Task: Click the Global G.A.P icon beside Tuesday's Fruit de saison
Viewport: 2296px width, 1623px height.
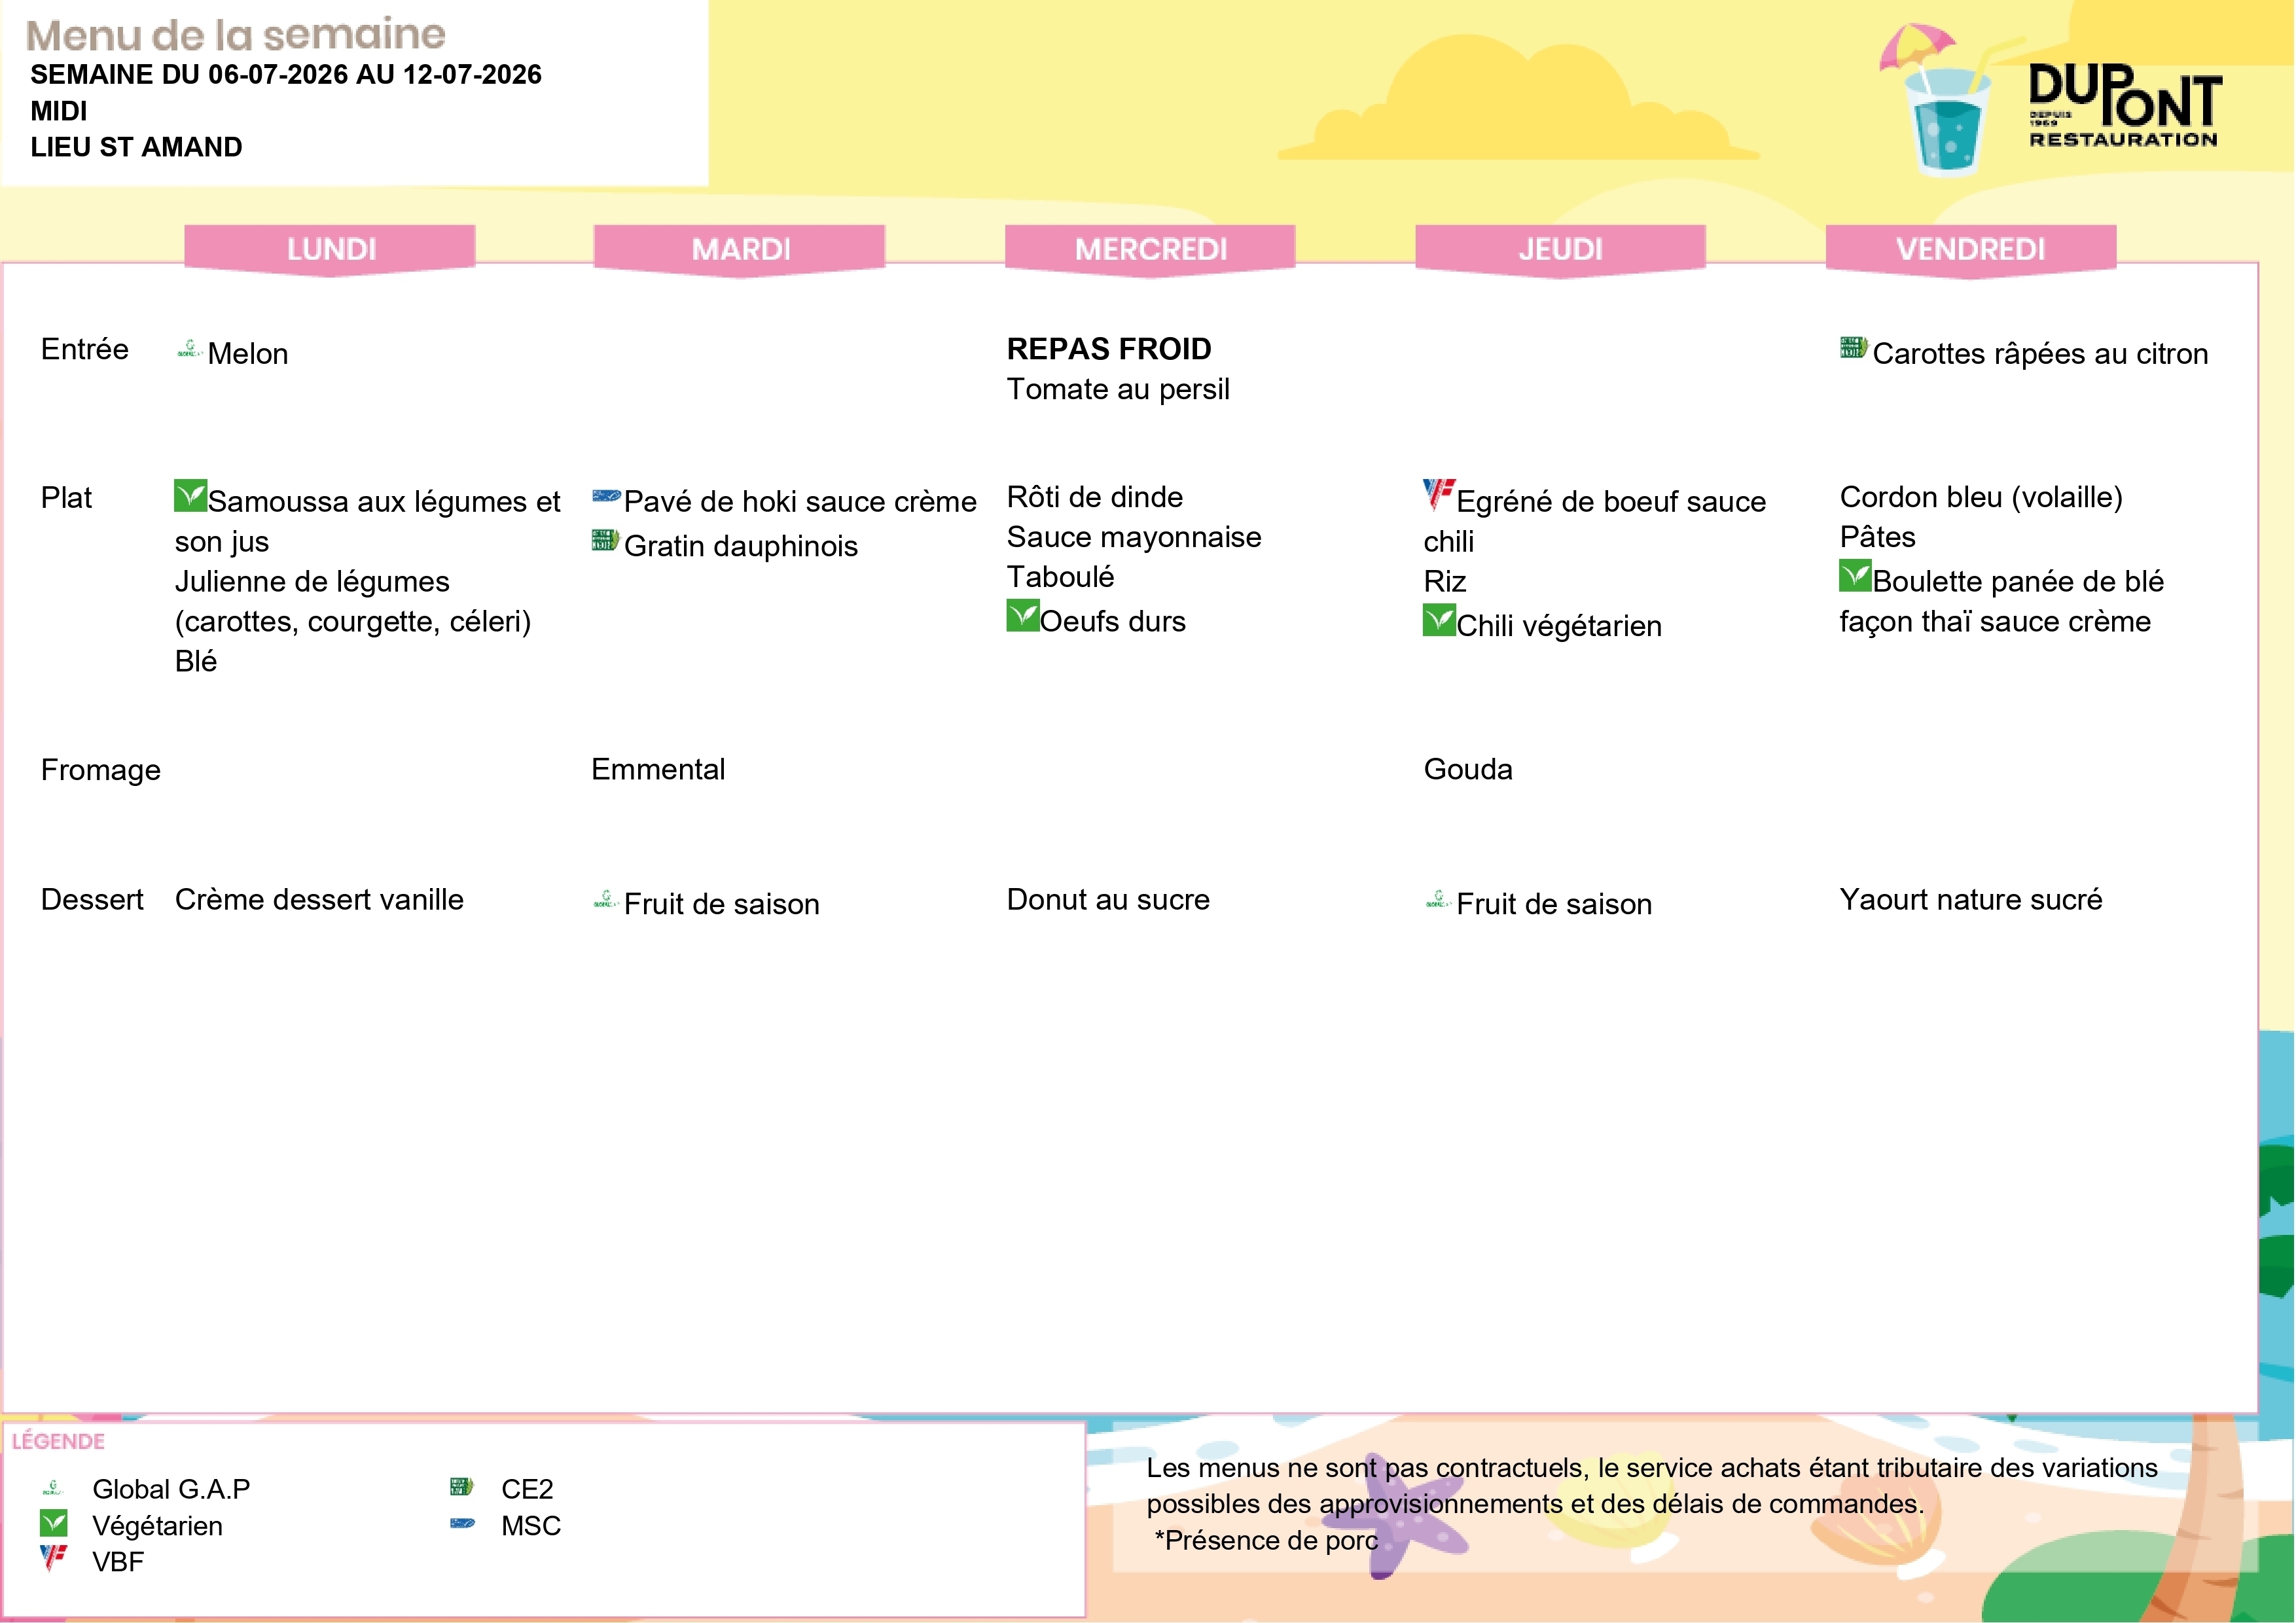Action: 605,899
